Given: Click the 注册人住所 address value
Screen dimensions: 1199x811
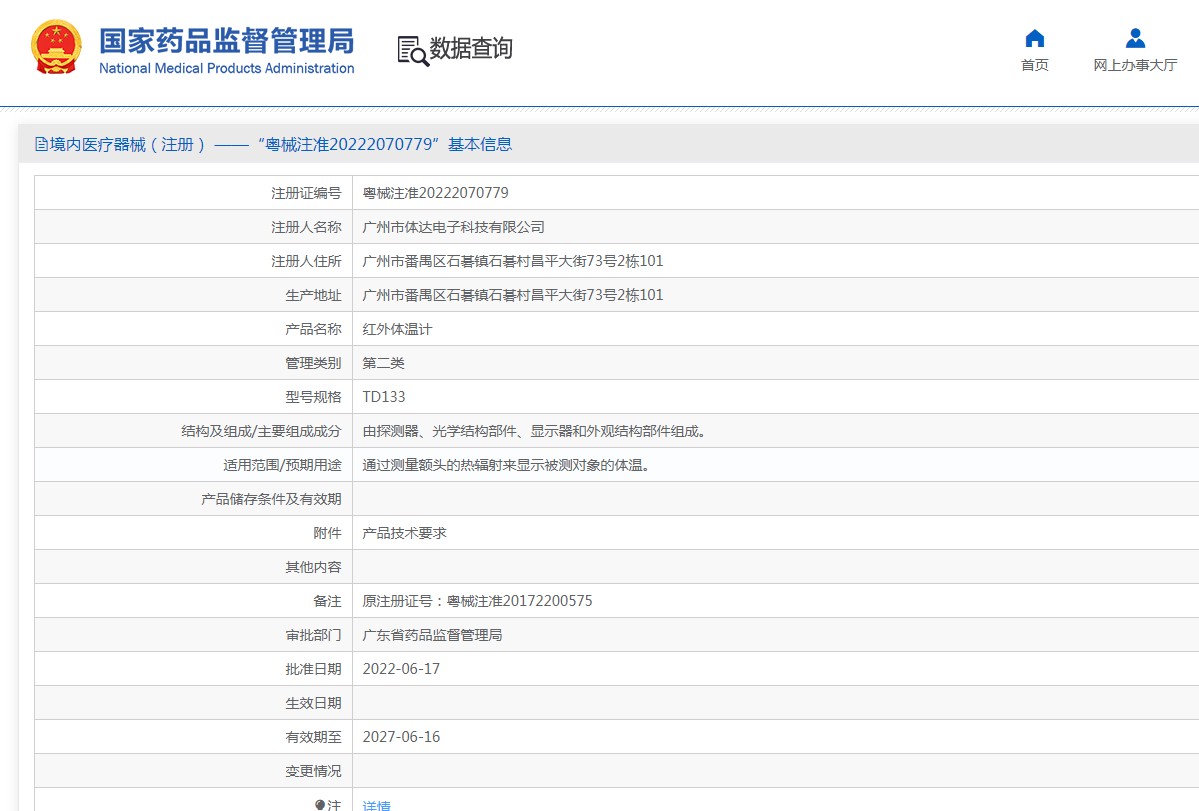Looking at the screenshot, I should (512, 261).
